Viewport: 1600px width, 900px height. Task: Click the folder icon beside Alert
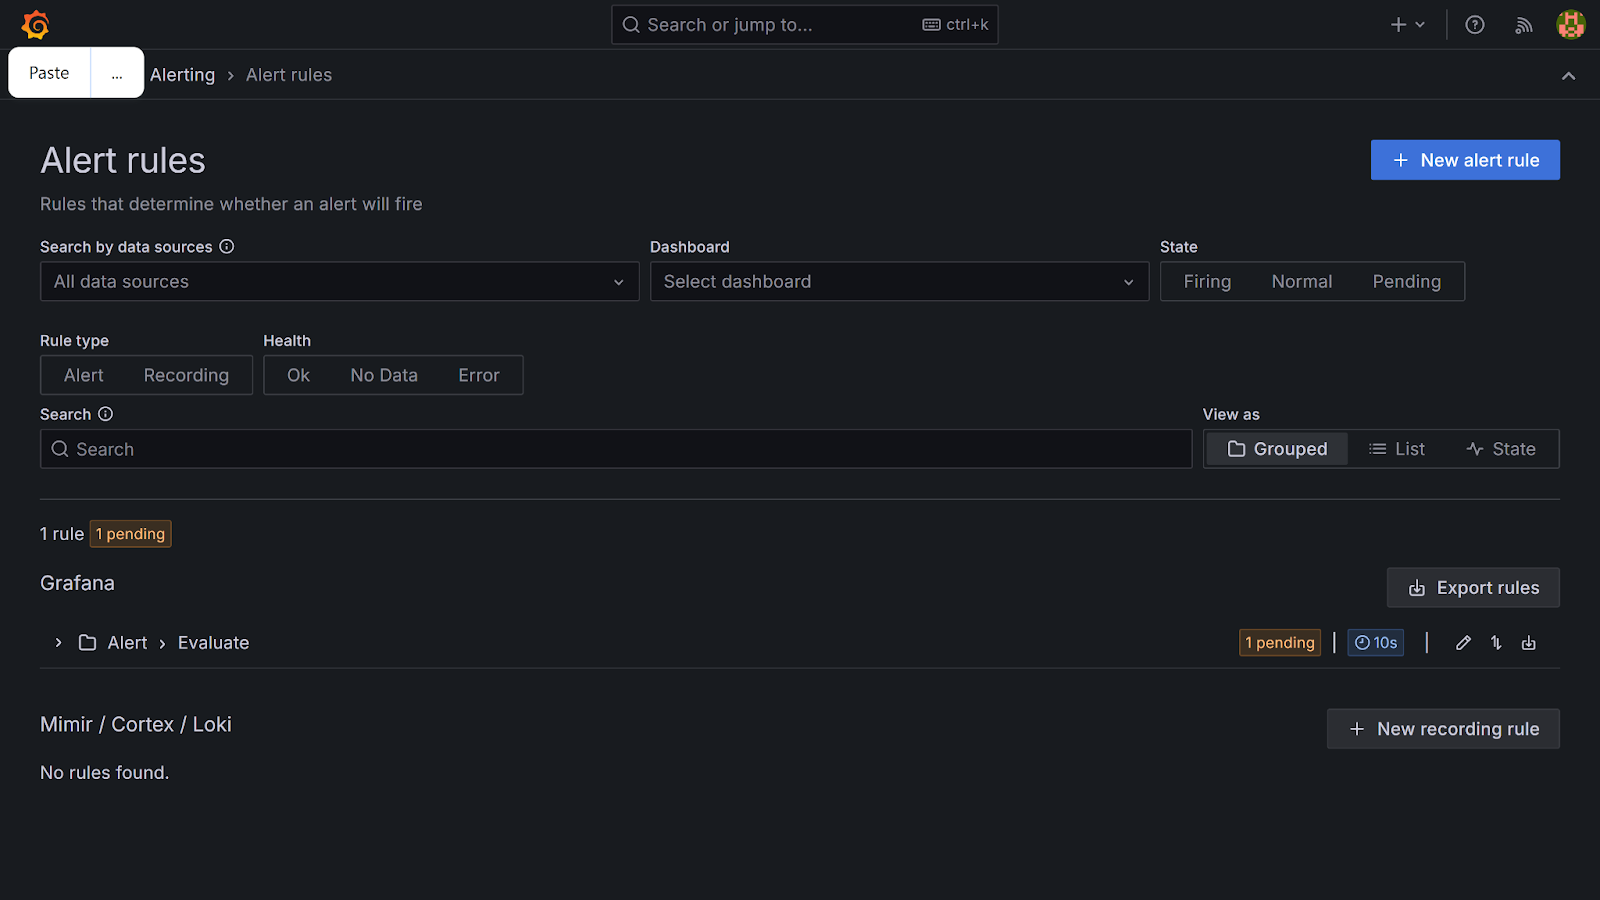[x=88, y=643]
